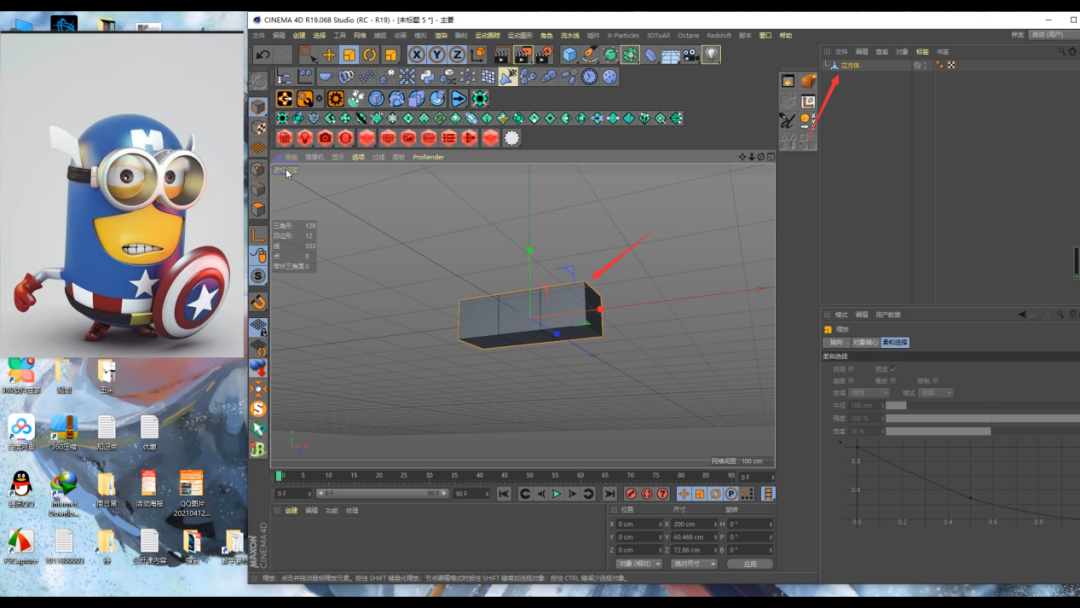
Task: Open the spline pen tool
Action: pos(590,54)
